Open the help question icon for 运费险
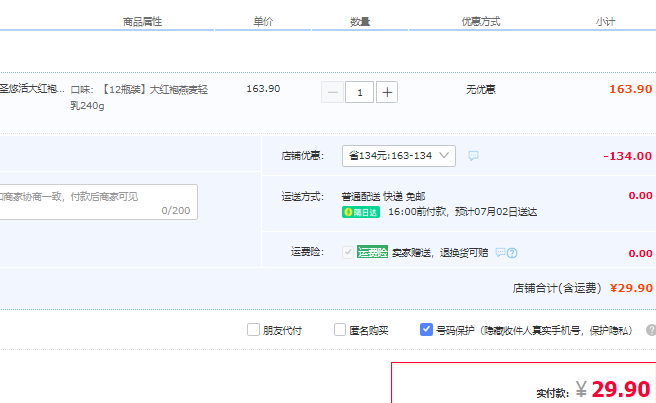Screen dimensions: 656x403 click(x=512, y=253)
